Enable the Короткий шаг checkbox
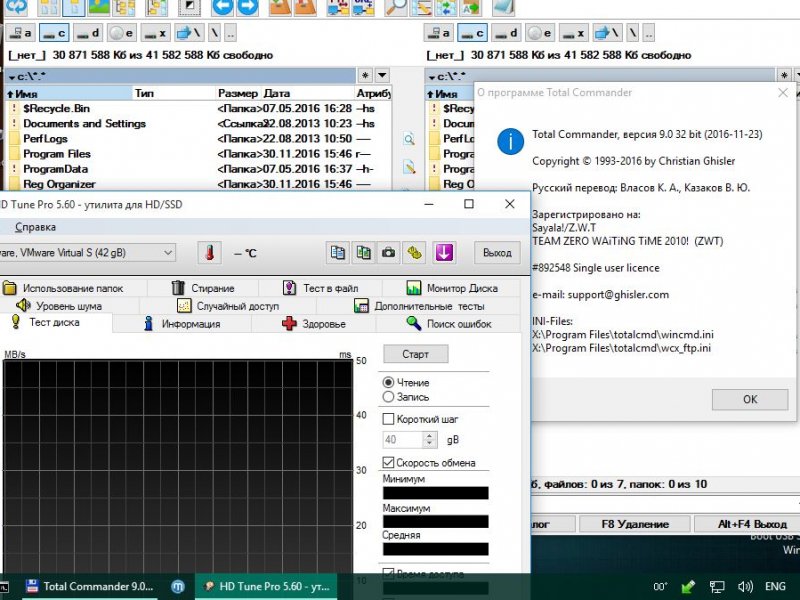This screenshot has width=800, height=600. click(388, 419)
